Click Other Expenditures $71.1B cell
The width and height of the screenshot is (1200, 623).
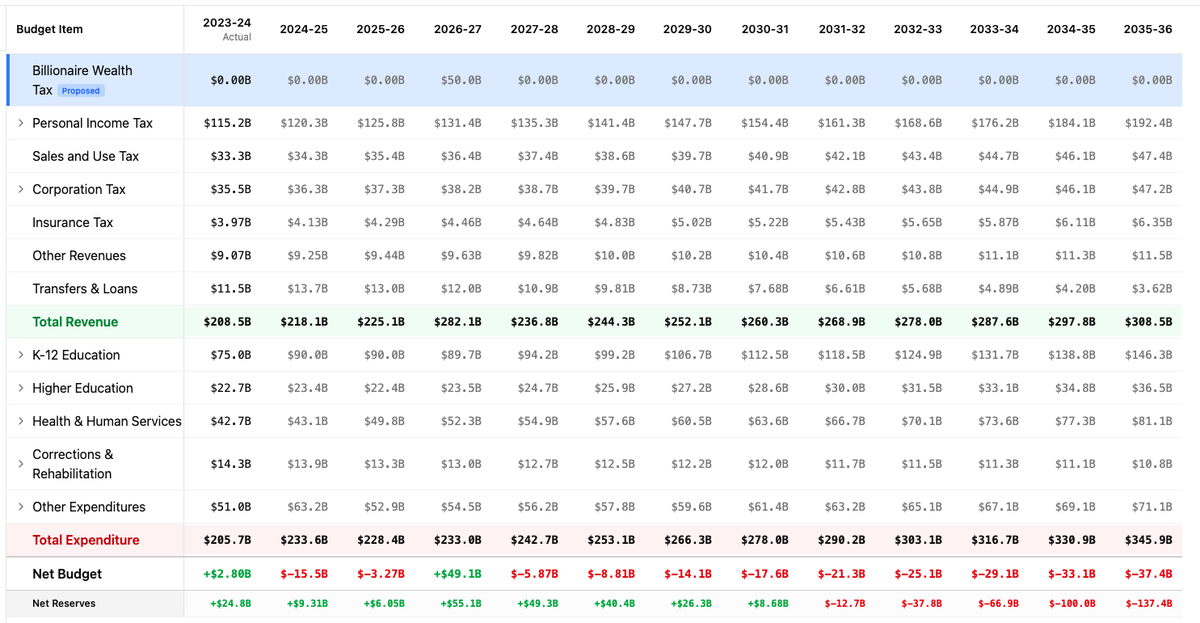pos(1151,507)
